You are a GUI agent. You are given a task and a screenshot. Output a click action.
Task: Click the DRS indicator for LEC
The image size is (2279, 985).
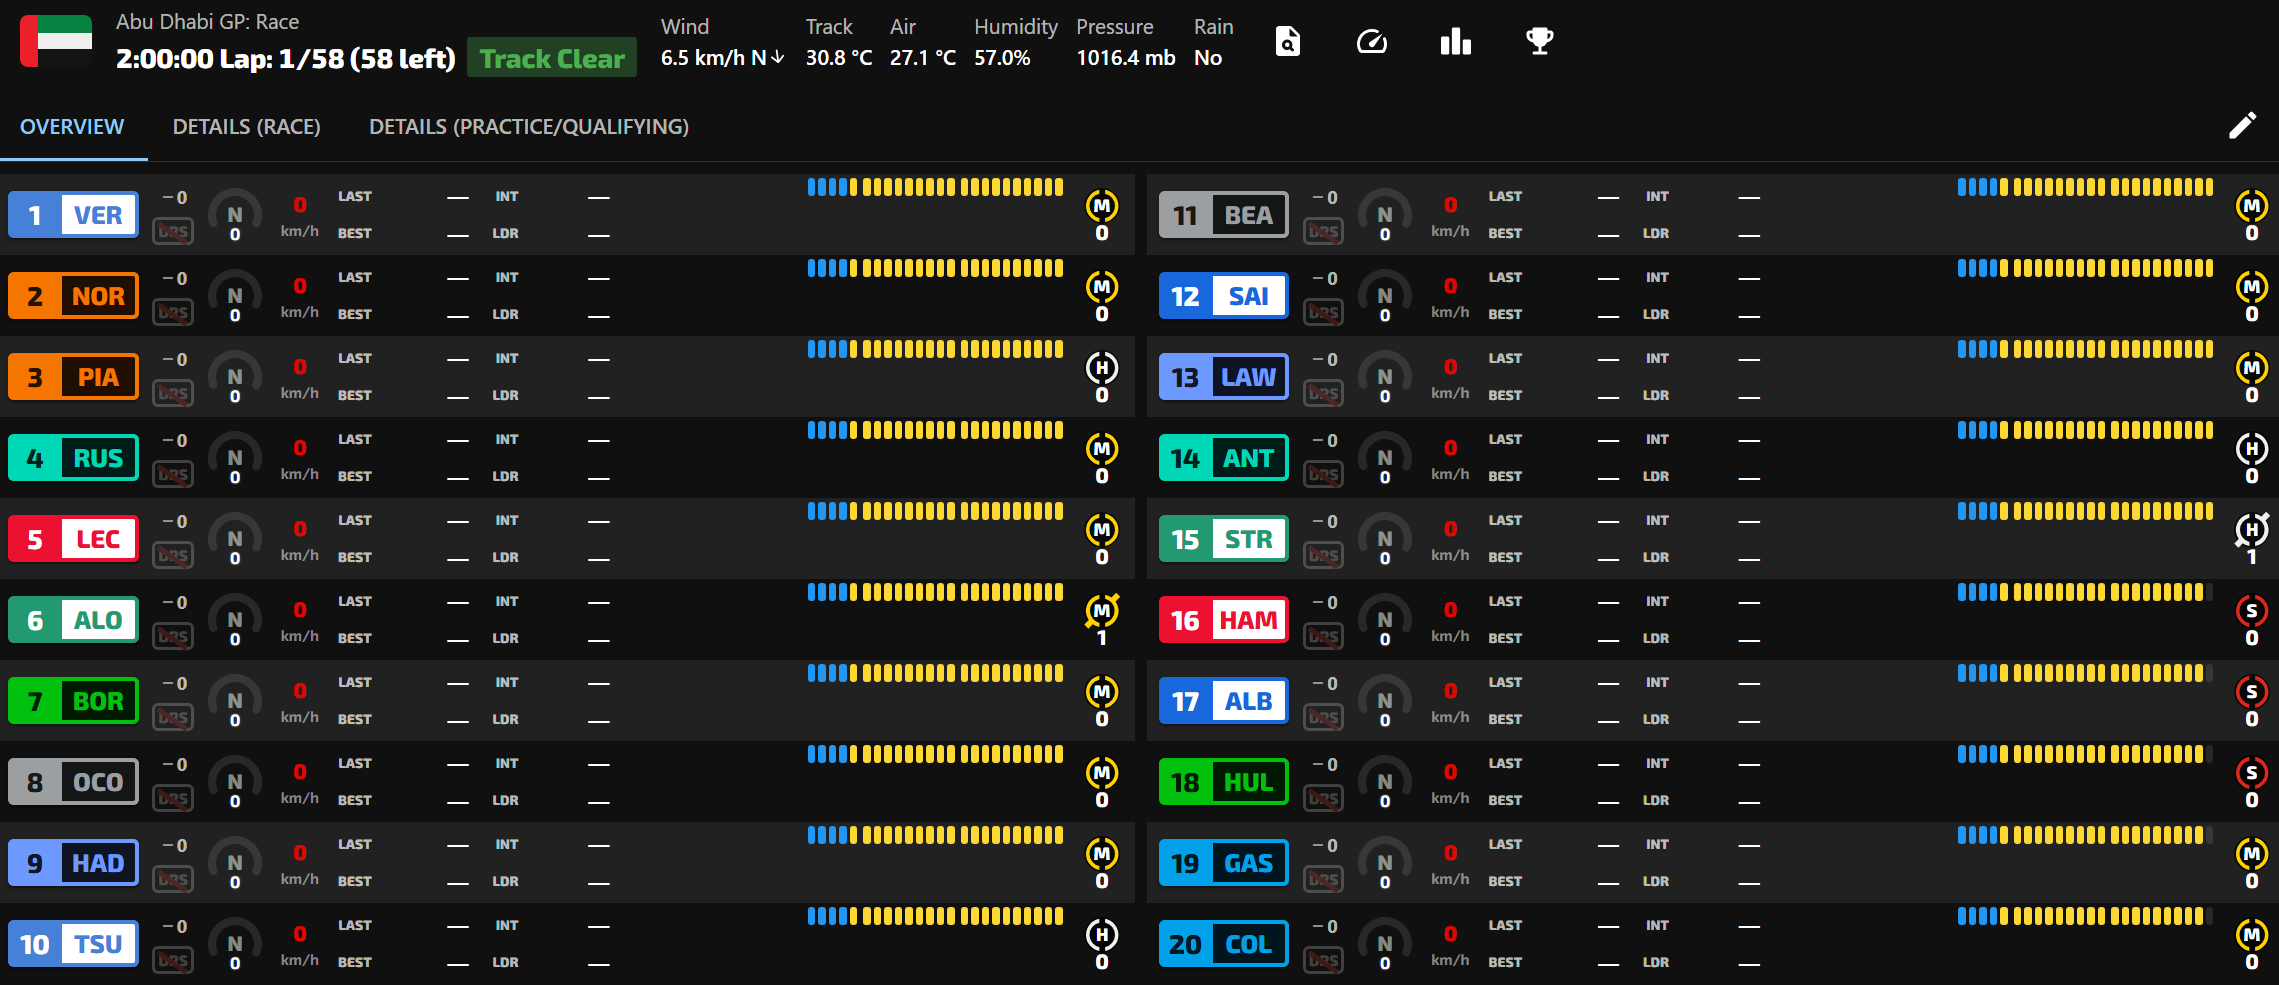coord(173,556)
